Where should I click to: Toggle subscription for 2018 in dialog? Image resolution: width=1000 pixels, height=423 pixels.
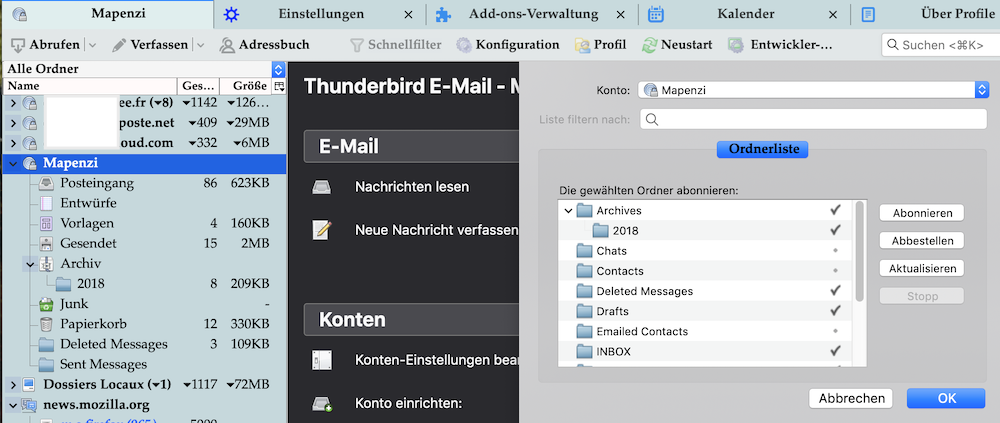[x=835, y=230]
